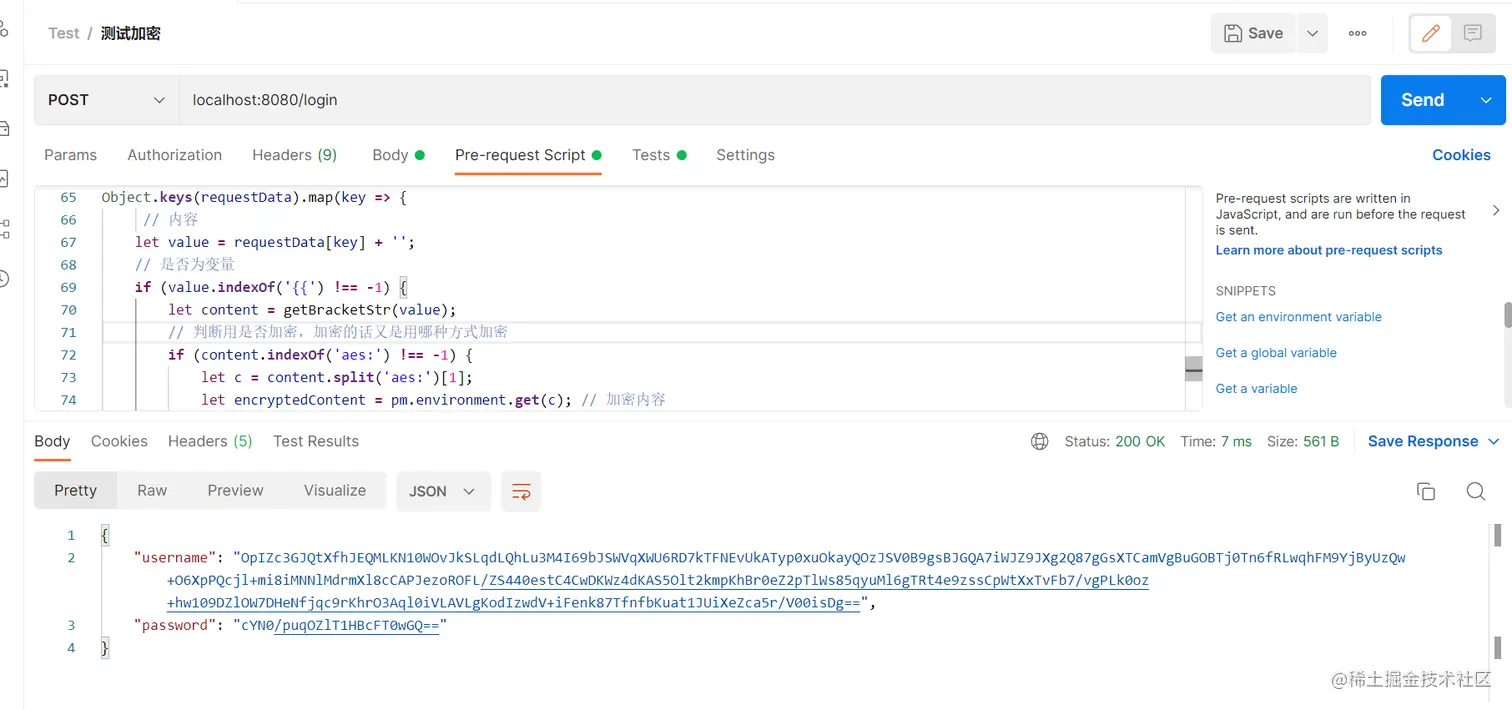Switch response view to Pretty
The width and height of the screenshot is (1512, 710).
click(76, 491)
